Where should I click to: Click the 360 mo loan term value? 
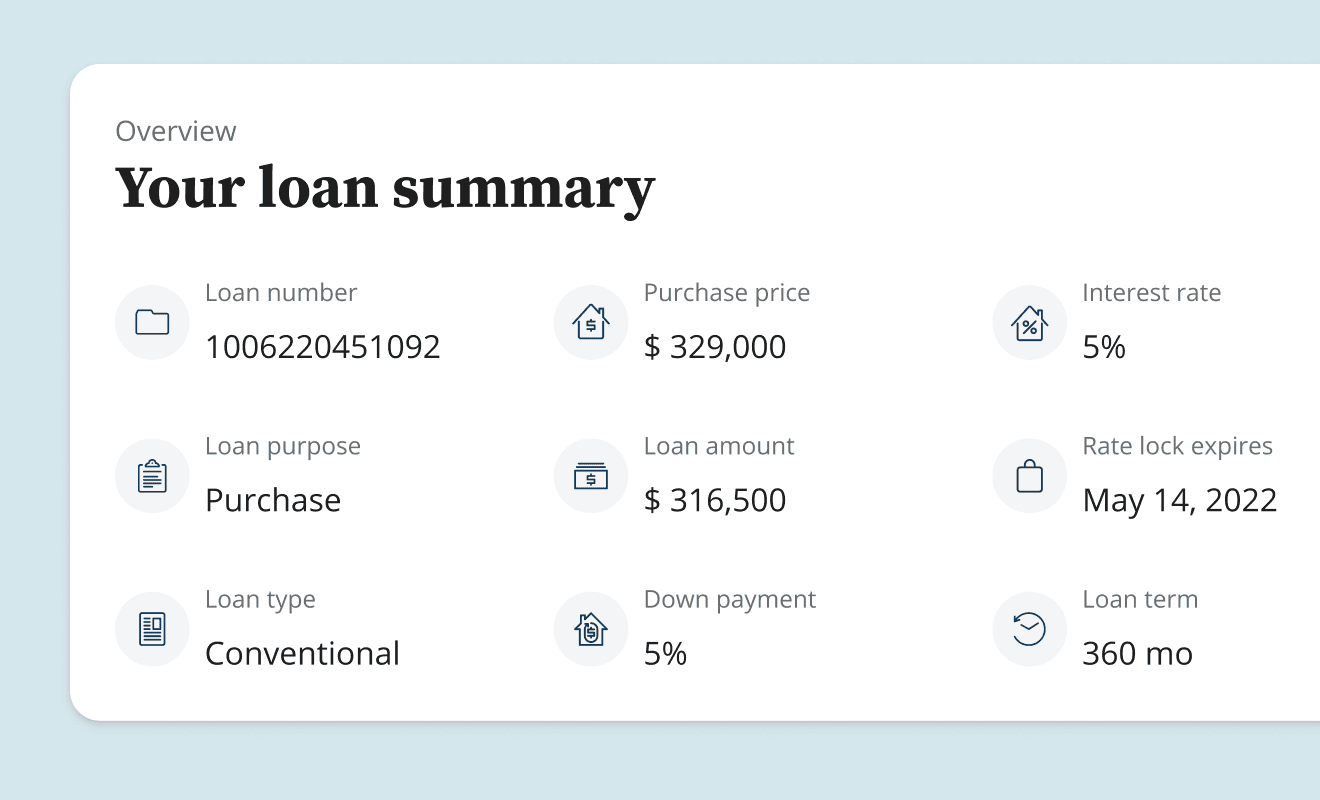tap(1138, 653)
